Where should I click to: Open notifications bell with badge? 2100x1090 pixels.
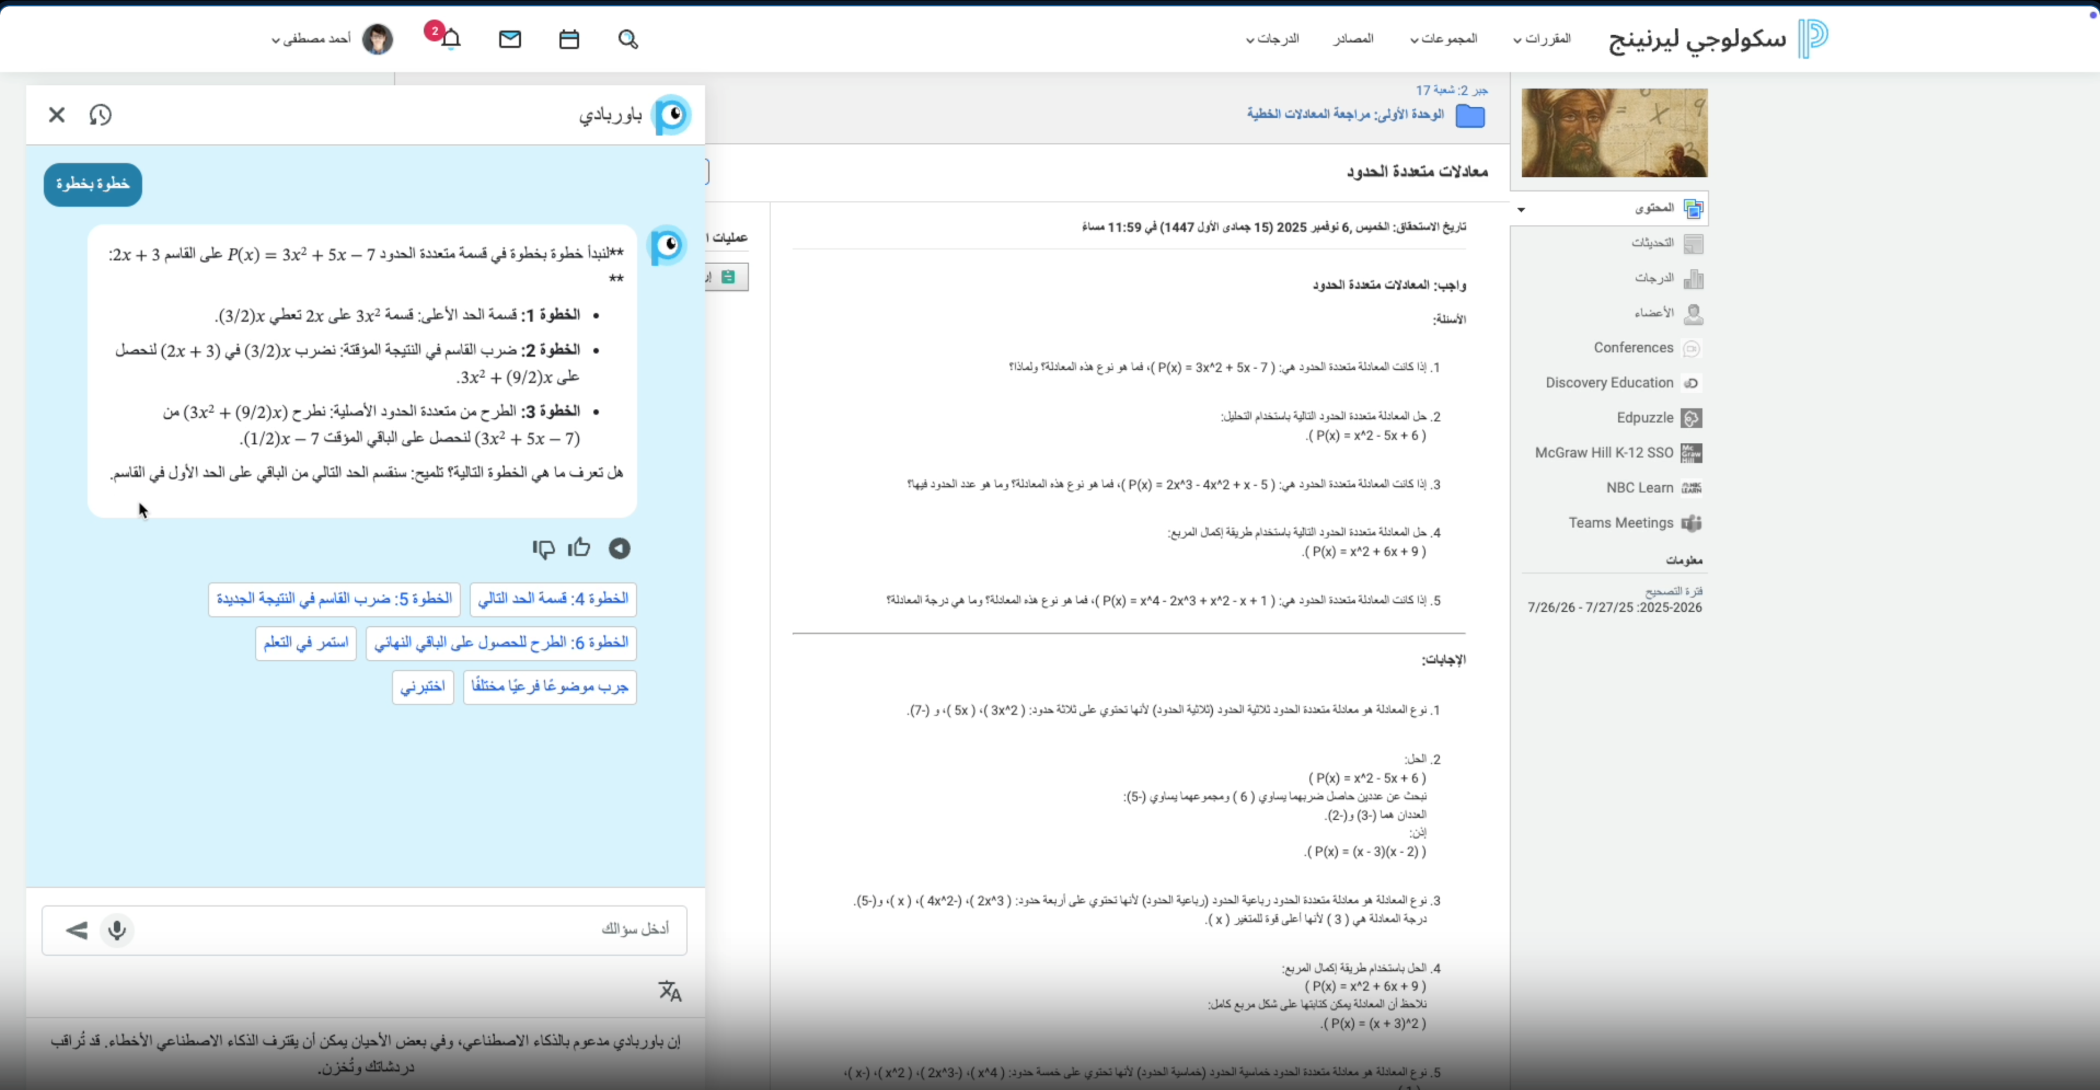[x=450, y=38]
